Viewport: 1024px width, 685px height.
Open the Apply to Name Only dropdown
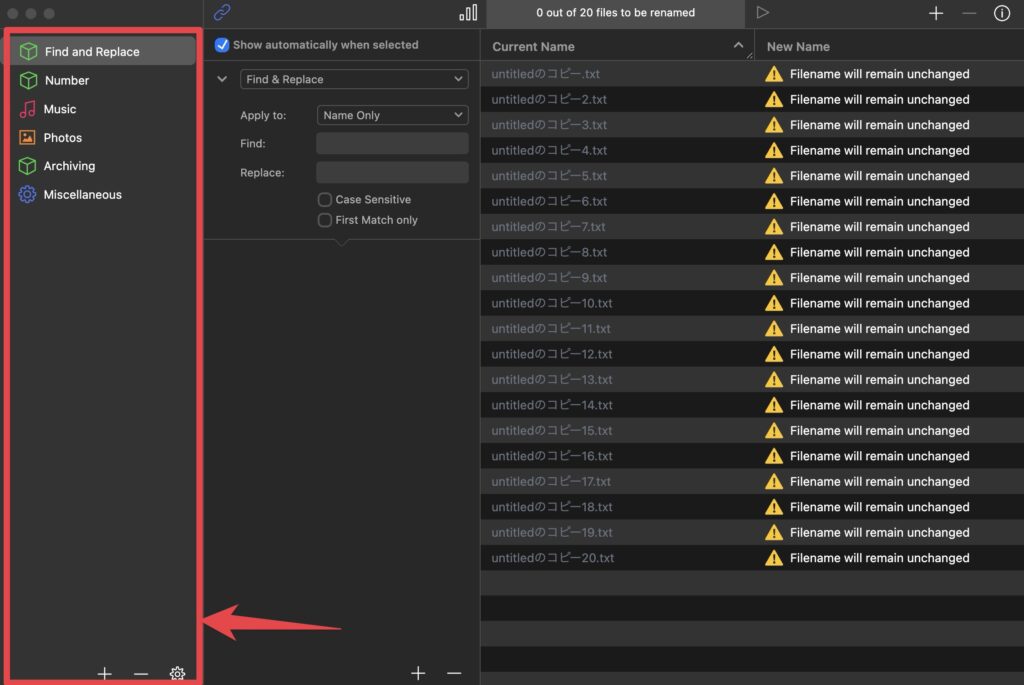(392, 115)
